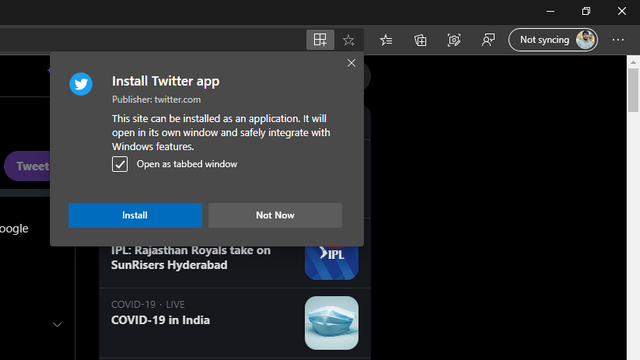The image size is (640, 360).
Task: Add this page to favorites star
Action: point(349,40)
